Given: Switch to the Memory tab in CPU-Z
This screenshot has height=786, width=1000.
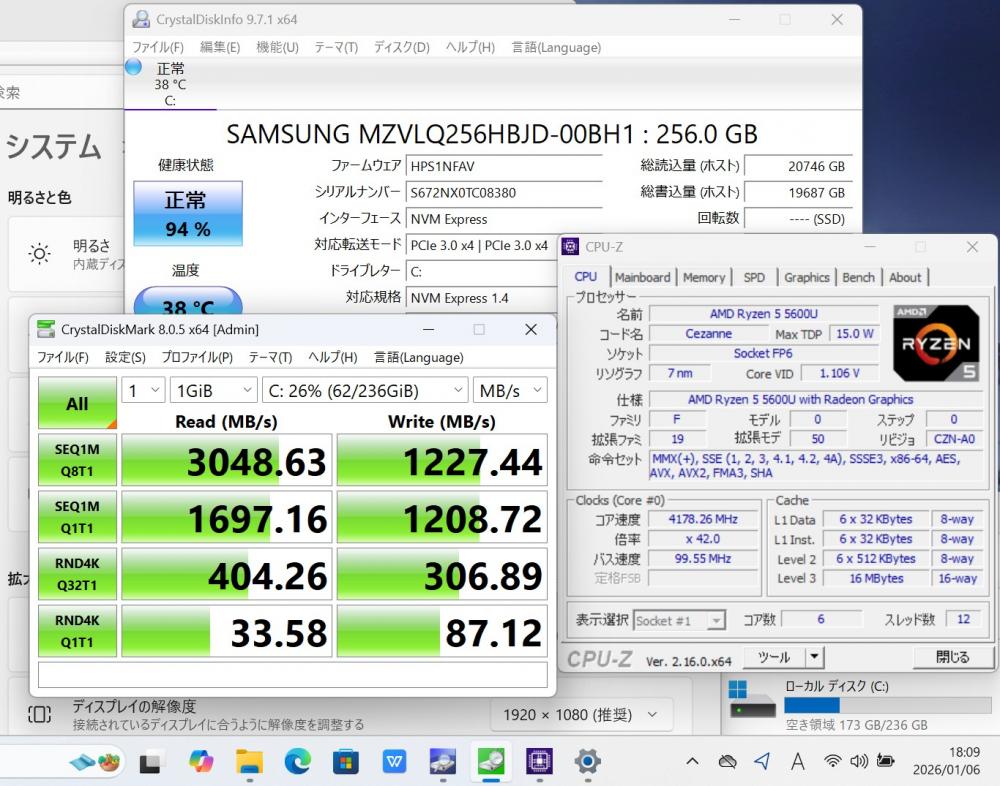Looking at the screenshot, I should [x=704, y=277].
